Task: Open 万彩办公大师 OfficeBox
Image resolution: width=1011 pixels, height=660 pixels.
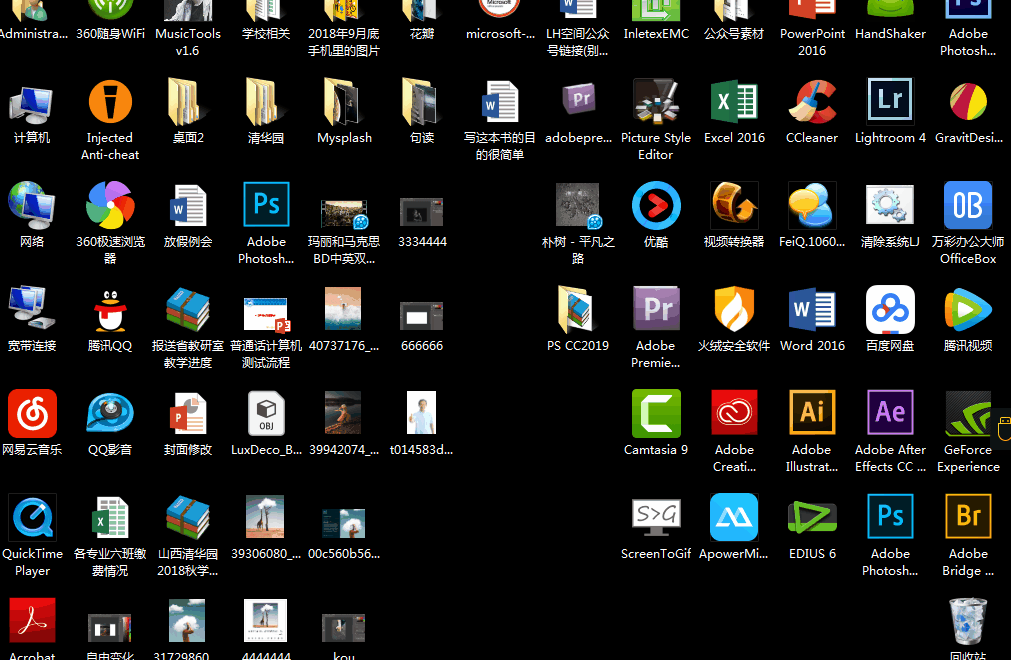Action: pos(968,206)
